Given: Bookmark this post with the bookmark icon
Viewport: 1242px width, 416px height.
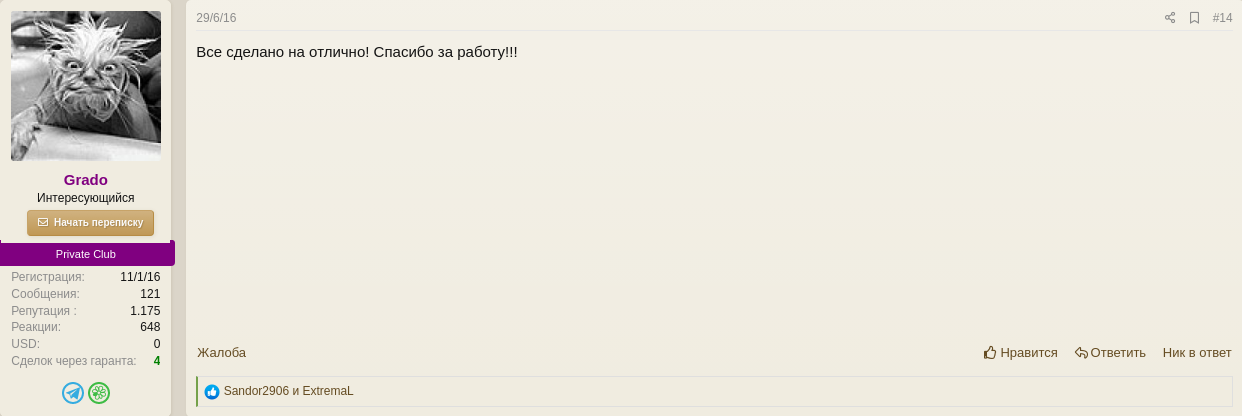Looking at the screenshot, I should tap(1194, 18).
